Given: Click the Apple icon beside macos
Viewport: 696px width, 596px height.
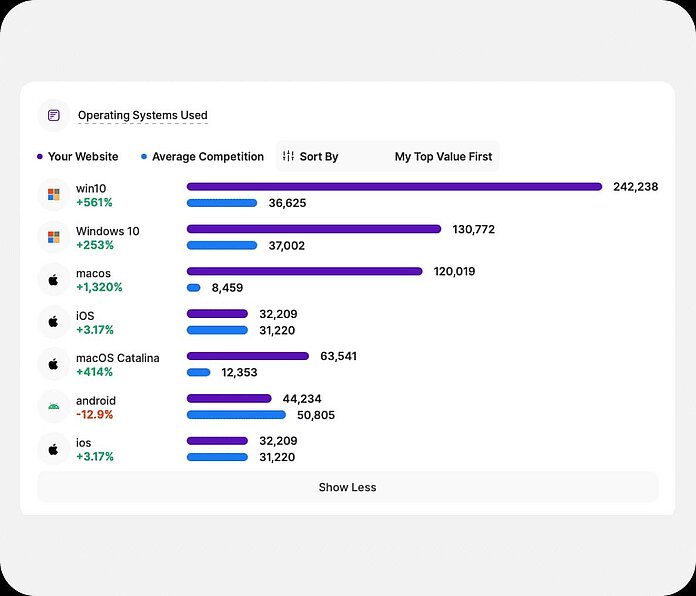Looking at the screenshot, I should (54, 280).
